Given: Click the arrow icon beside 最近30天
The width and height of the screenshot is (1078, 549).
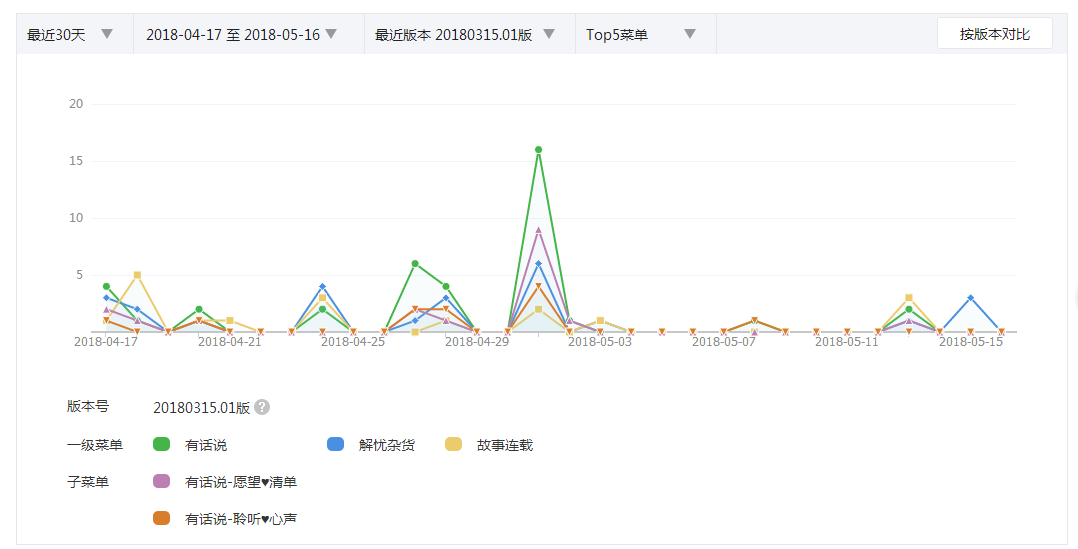Looking at the screenshot, I should pos(107,34).
